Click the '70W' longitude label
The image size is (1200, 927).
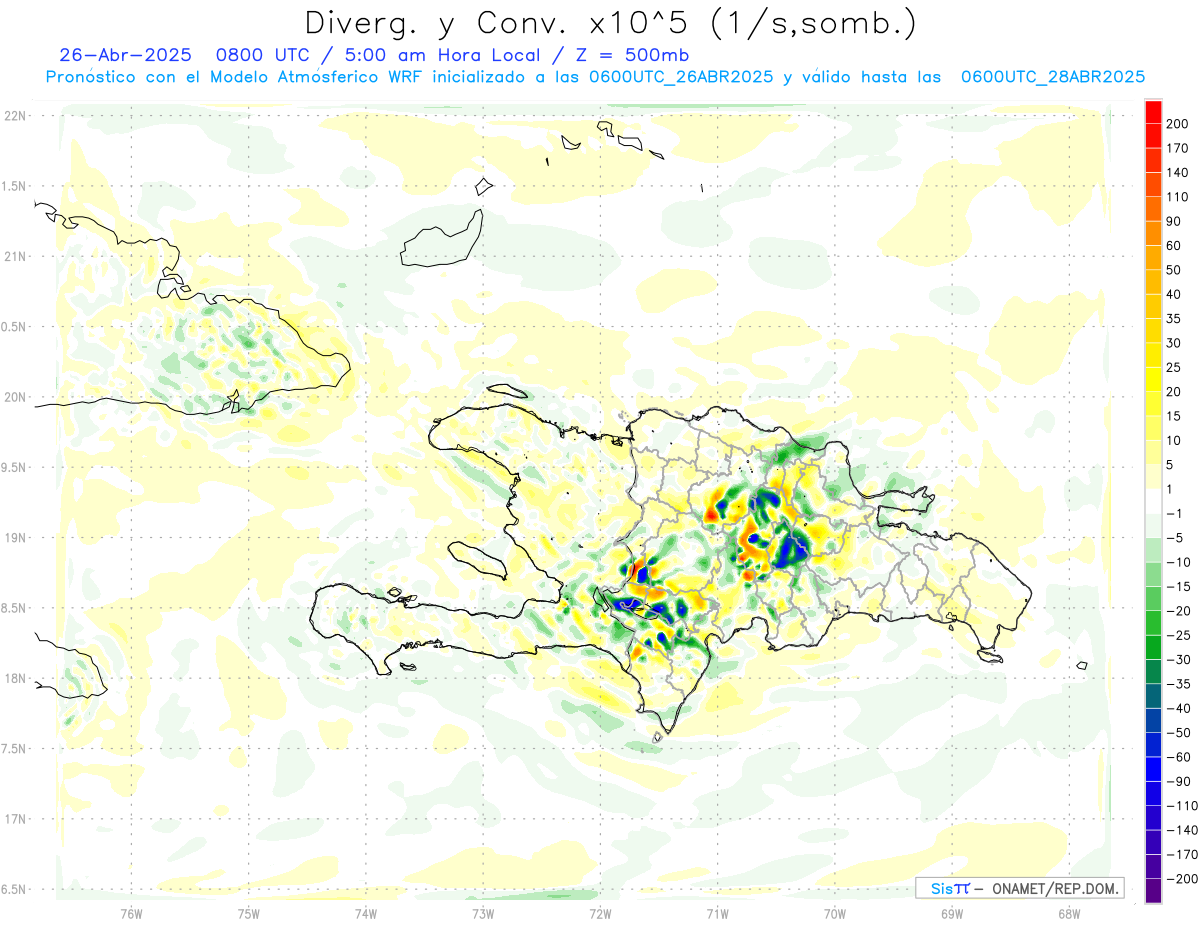tap(834, 913)
